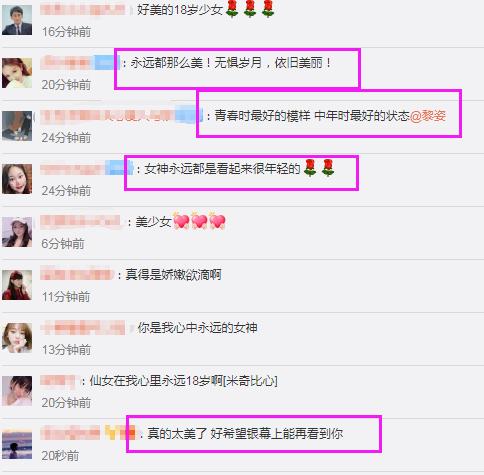The height and width of the screenshot is (475, 484).
Task: Open avatar beside '永远都那么美' comment
Action: pyautogui.click(x=17, y=73)
